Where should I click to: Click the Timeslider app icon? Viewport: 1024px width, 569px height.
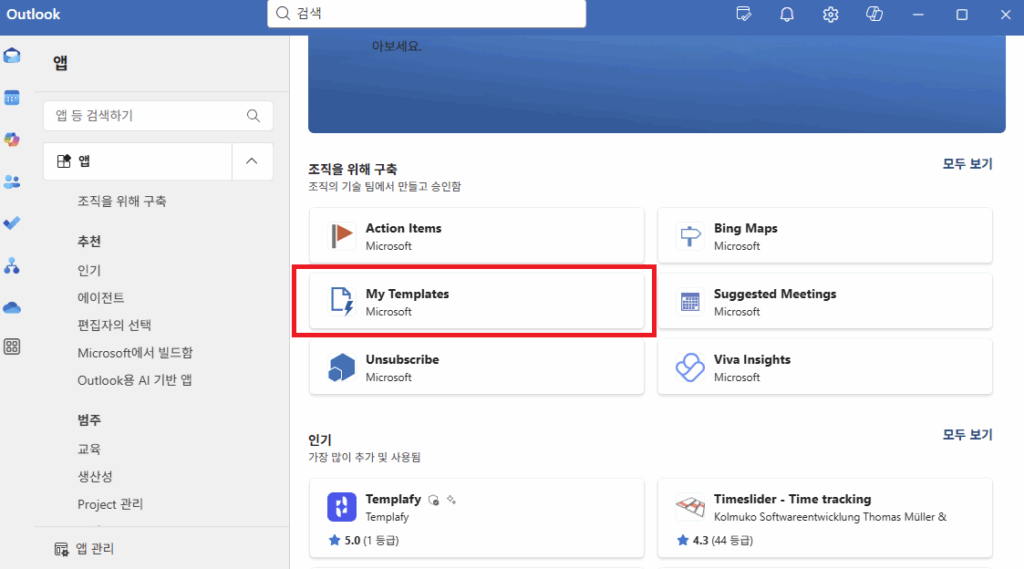690,507
